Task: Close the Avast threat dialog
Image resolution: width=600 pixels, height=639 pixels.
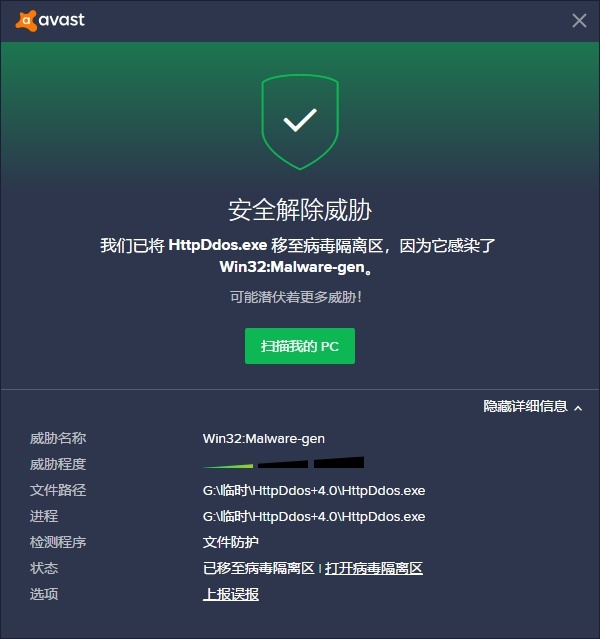Action: pyautogui.click(x=579, y=20)
